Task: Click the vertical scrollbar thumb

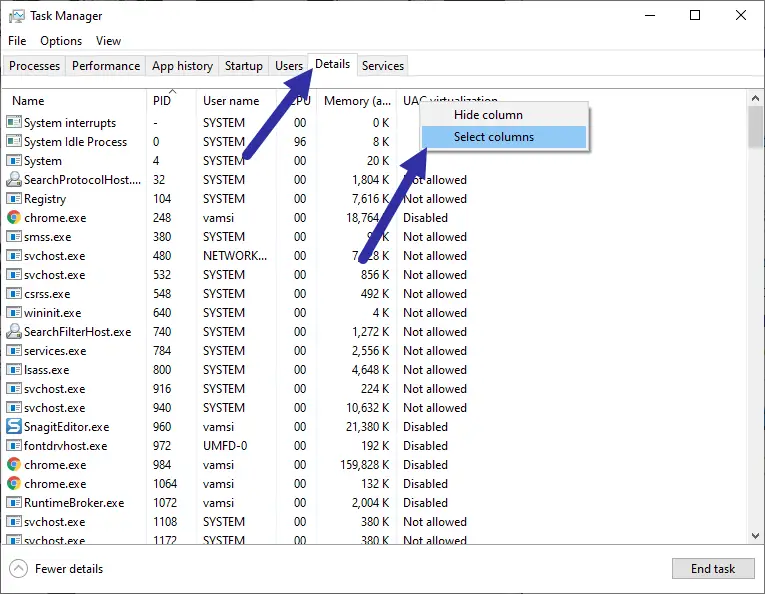Action: coord(755,127)
